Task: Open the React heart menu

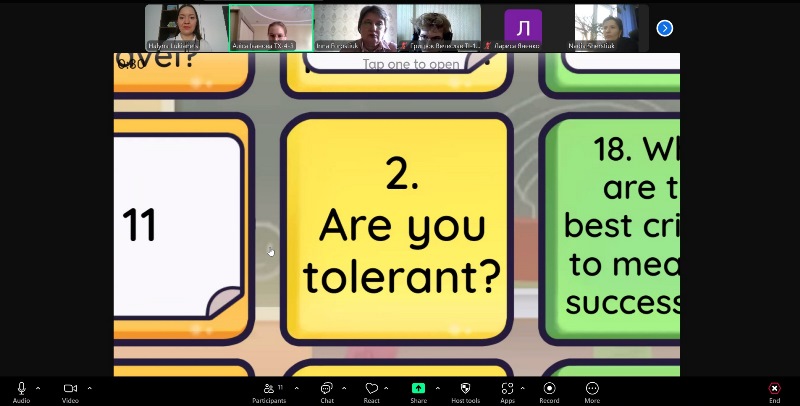Action: [x=371, y=392]
